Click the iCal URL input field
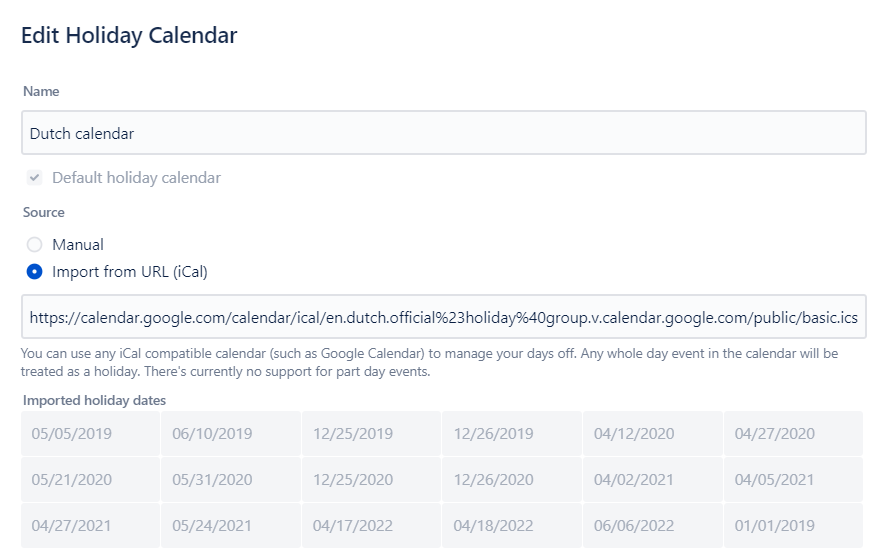The image size is (884, 548). 443,317
